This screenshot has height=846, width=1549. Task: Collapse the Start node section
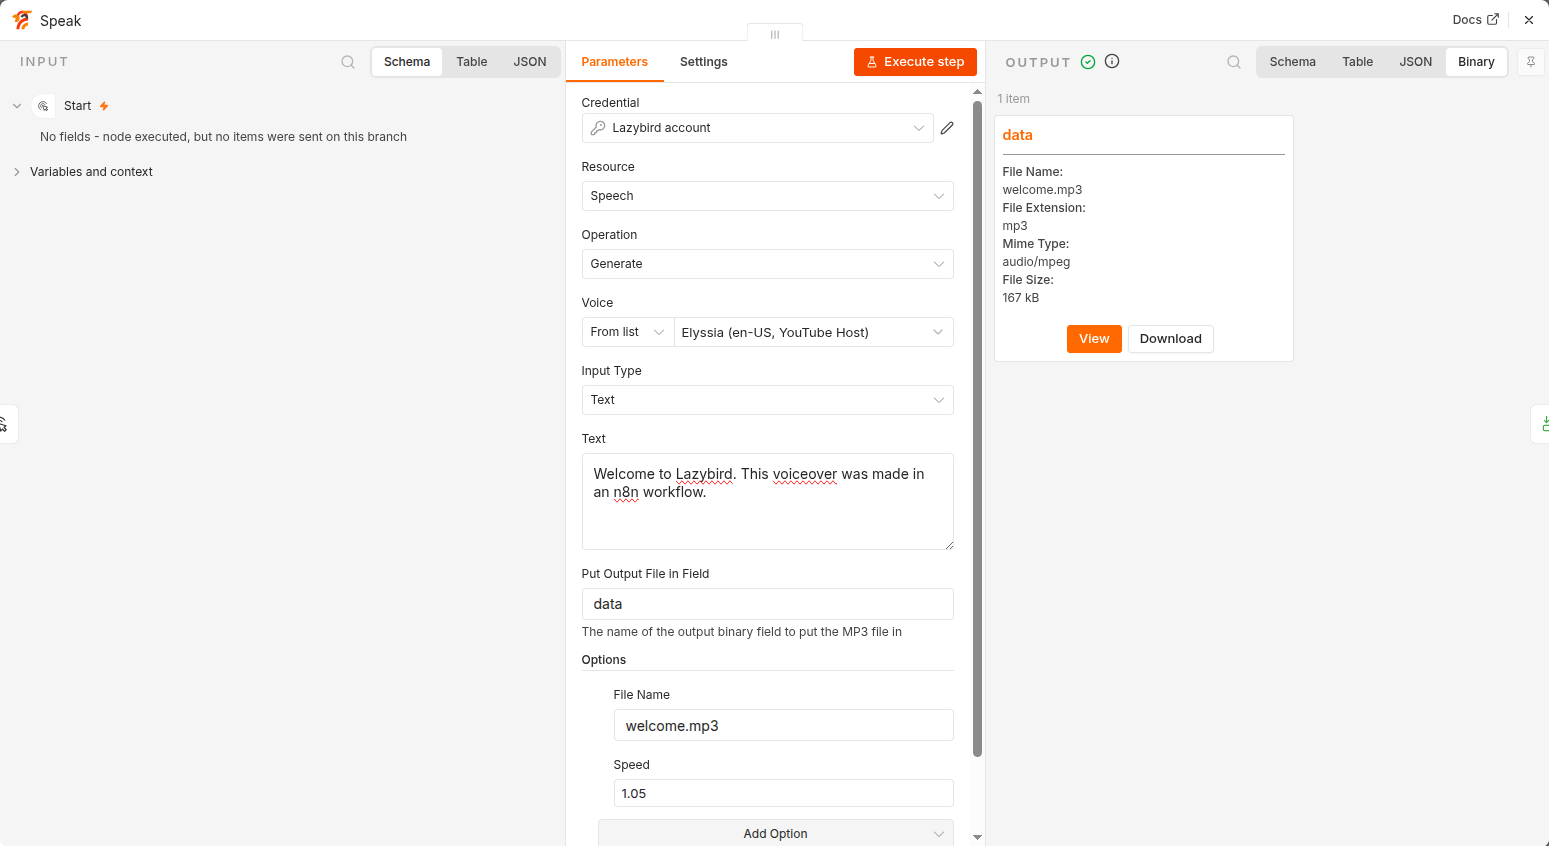(x=17, y=106)
